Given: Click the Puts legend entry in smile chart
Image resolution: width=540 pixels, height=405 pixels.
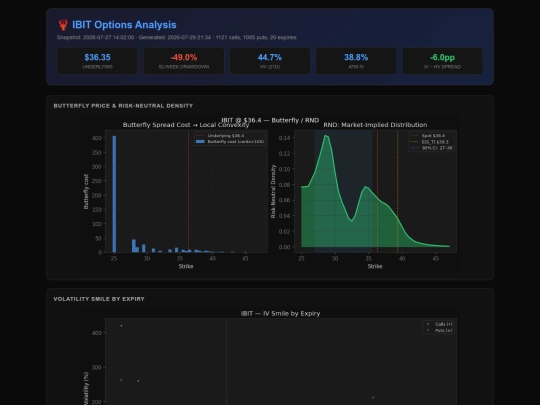Looking at the screenshot, I should [440, 330].
